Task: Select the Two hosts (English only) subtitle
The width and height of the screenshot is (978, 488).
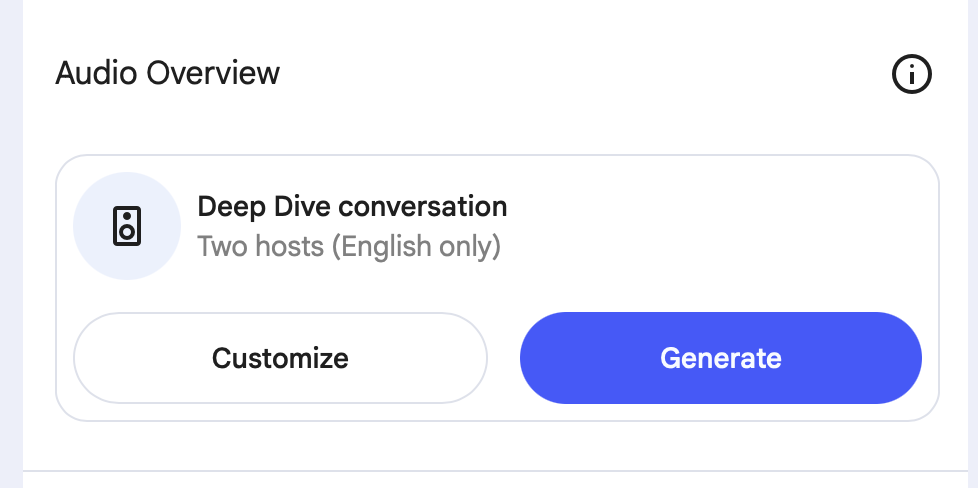Action: coord(349,246)
